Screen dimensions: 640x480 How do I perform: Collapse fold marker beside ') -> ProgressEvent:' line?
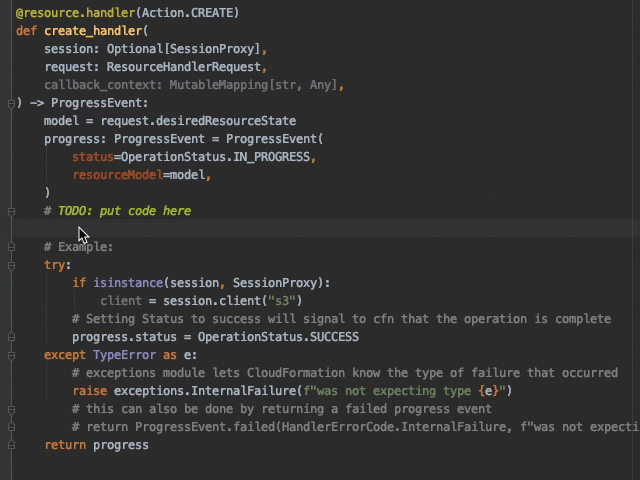coord(11,104)
